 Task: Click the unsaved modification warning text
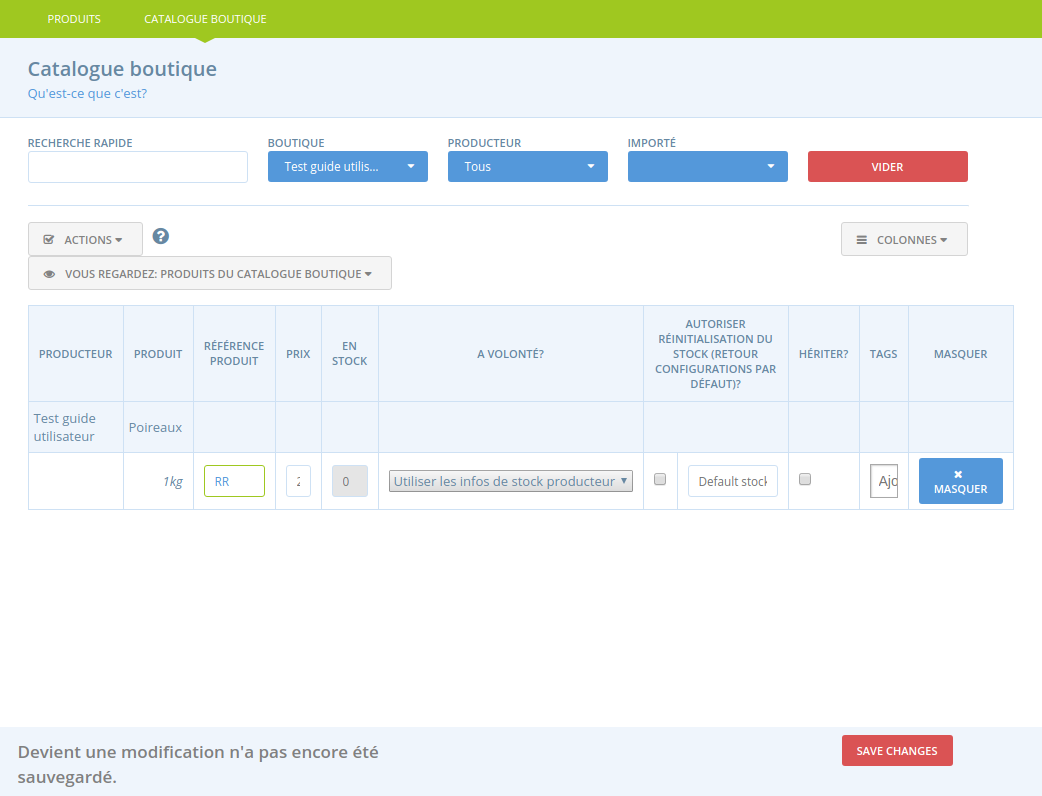click(198, 764)
